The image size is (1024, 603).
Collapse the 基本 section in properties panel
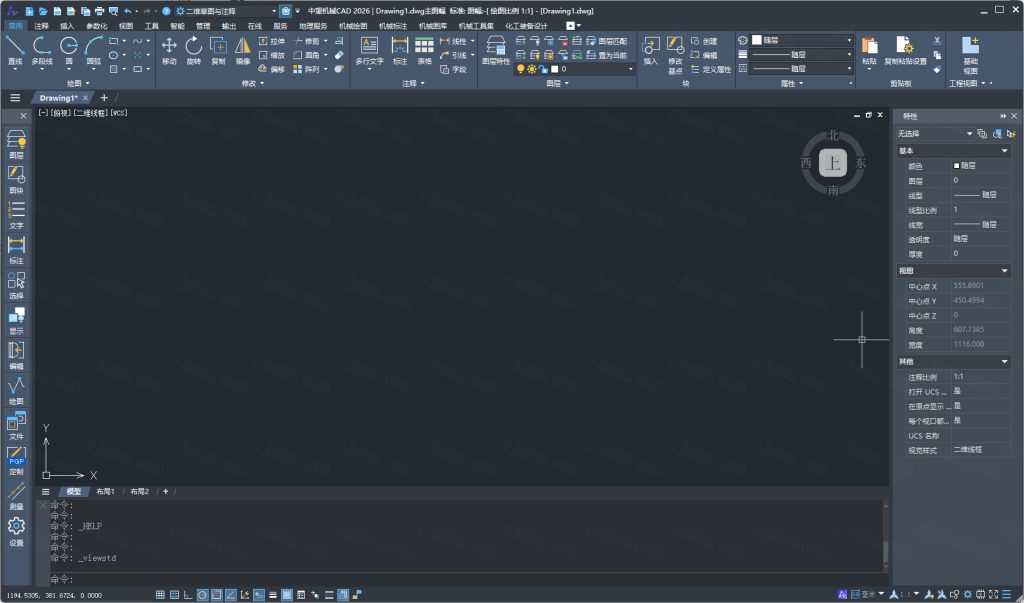(x=1004, y=151)
